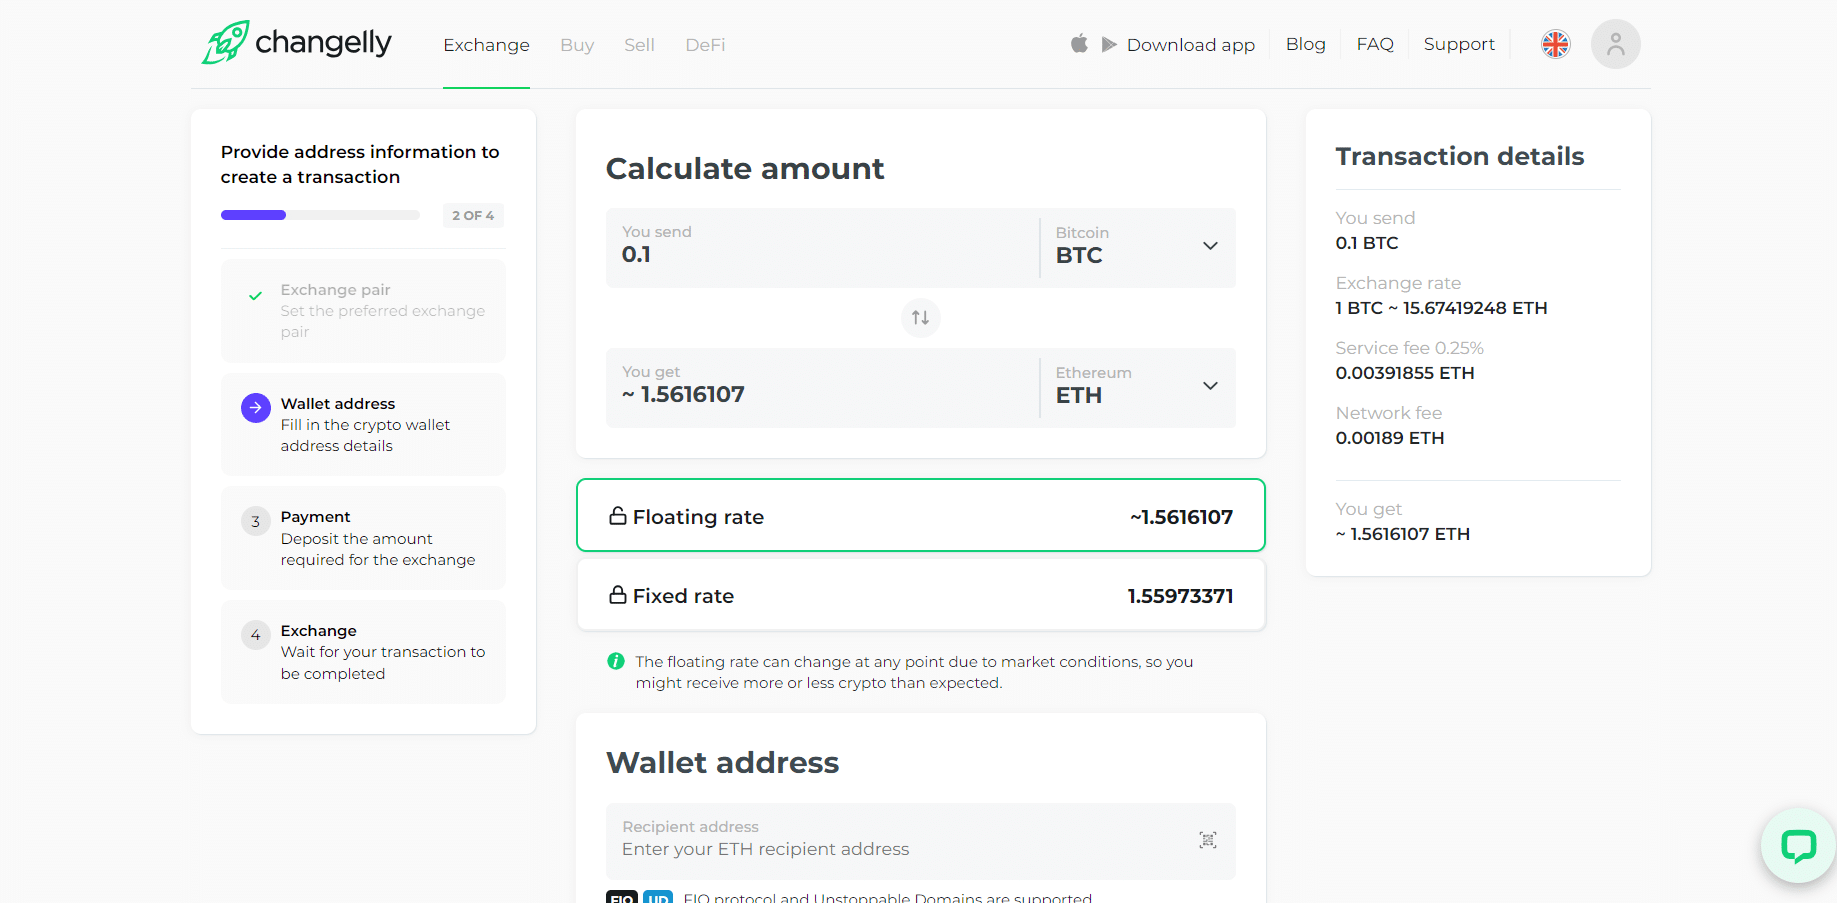
Task: Scan QR code for recipient address
Action: pos(1207,840)
